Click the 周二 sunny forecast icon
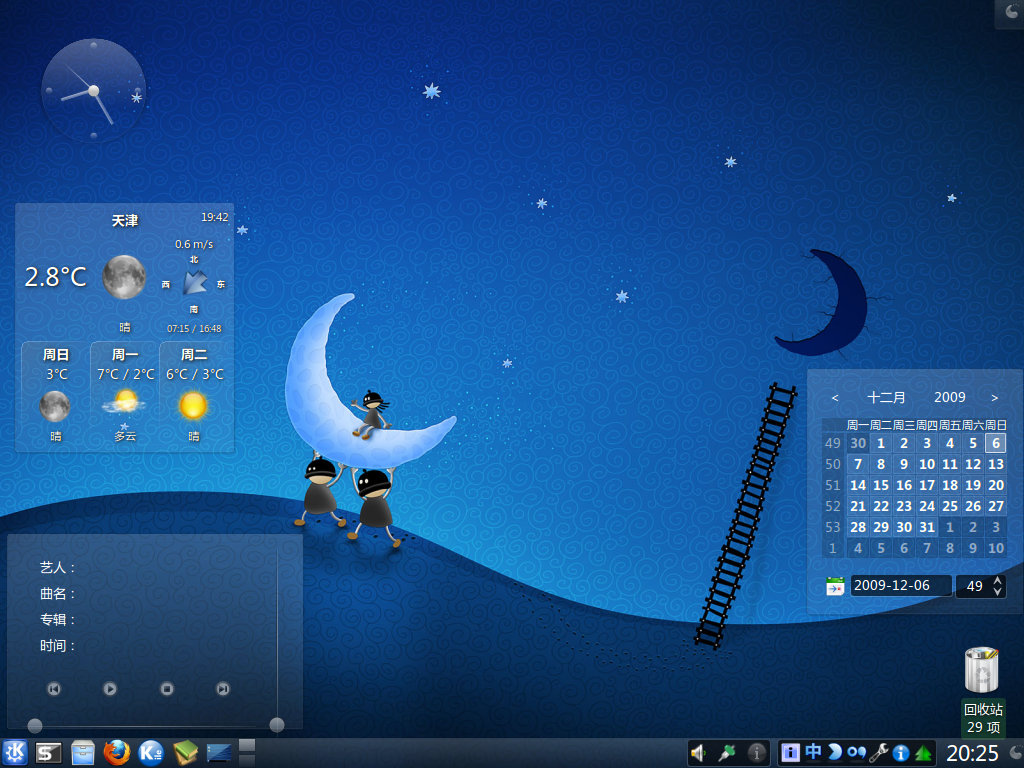This screenshot has height=768, width=1024. (193, 406)
